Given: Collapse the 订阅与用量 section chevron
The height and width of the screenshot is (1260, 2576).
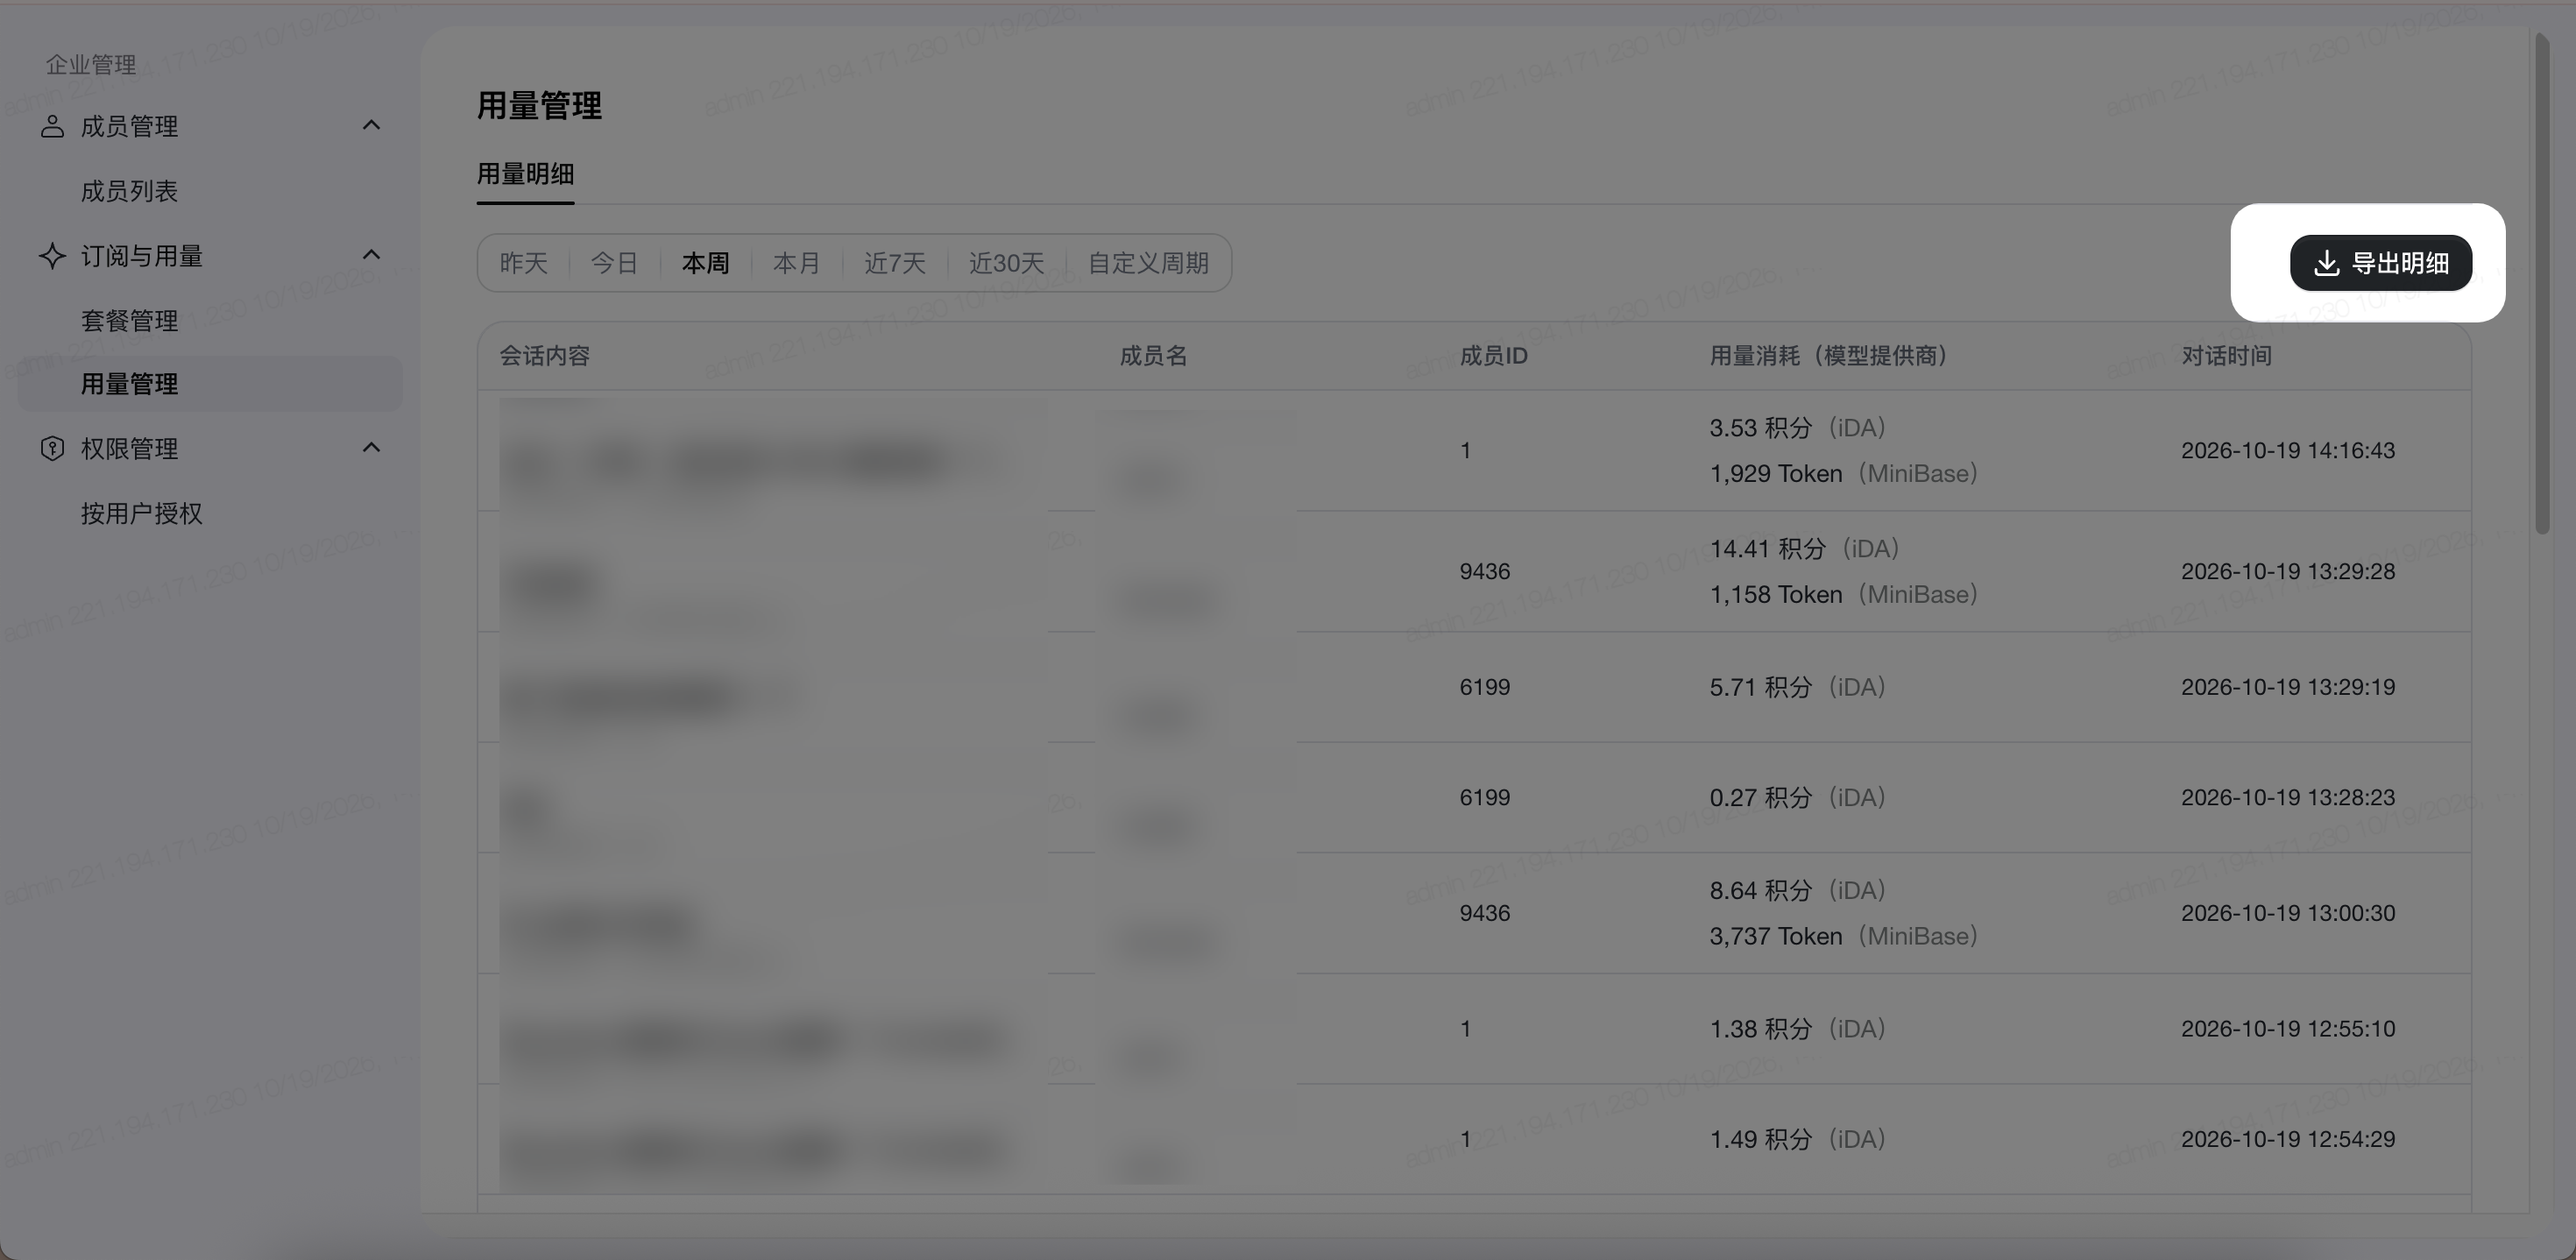Looking at the screenshot, I should (371, 254).
